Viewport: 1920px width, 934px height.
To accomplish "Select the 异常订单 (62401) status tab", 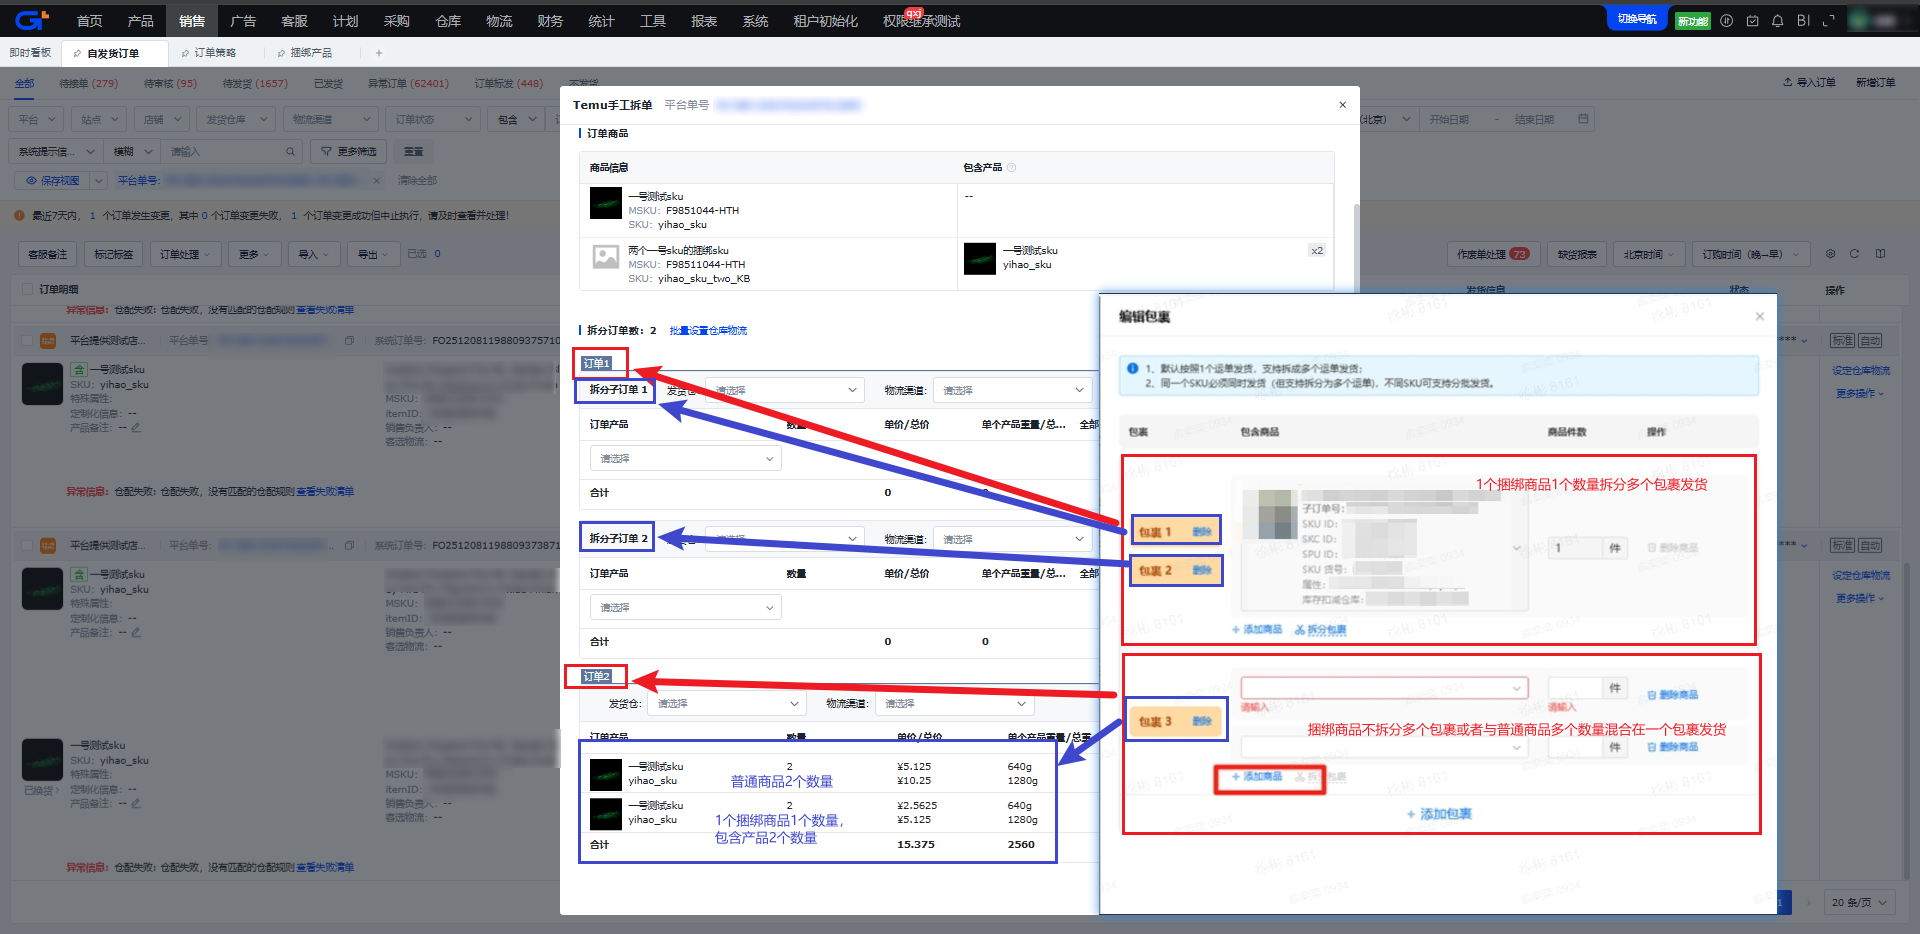I will tap(408, 84).
